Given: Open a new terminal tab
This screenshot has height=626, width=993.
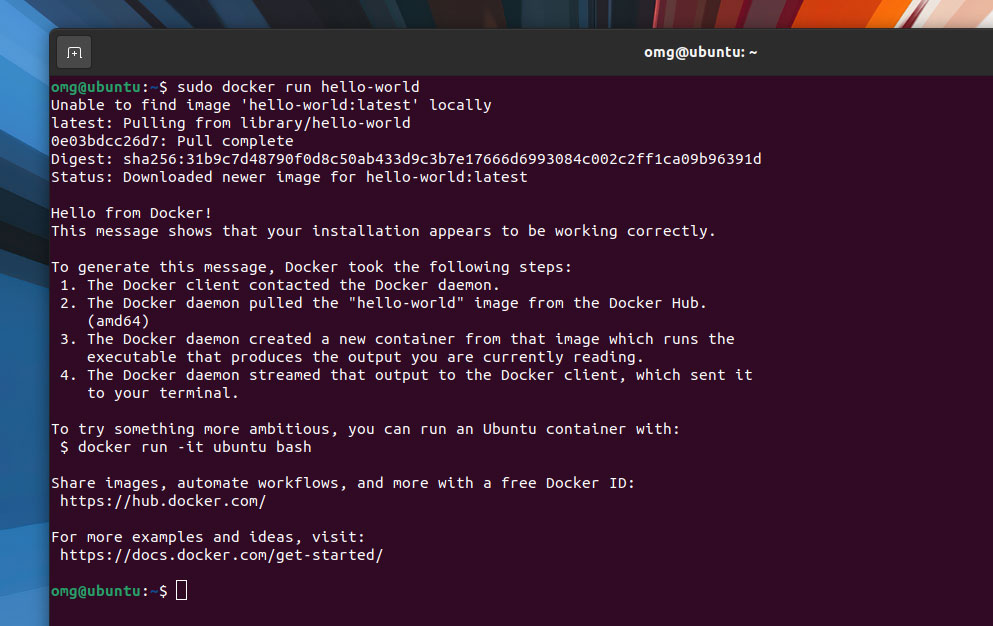Looking at the screenshot, I should (74, 53).
